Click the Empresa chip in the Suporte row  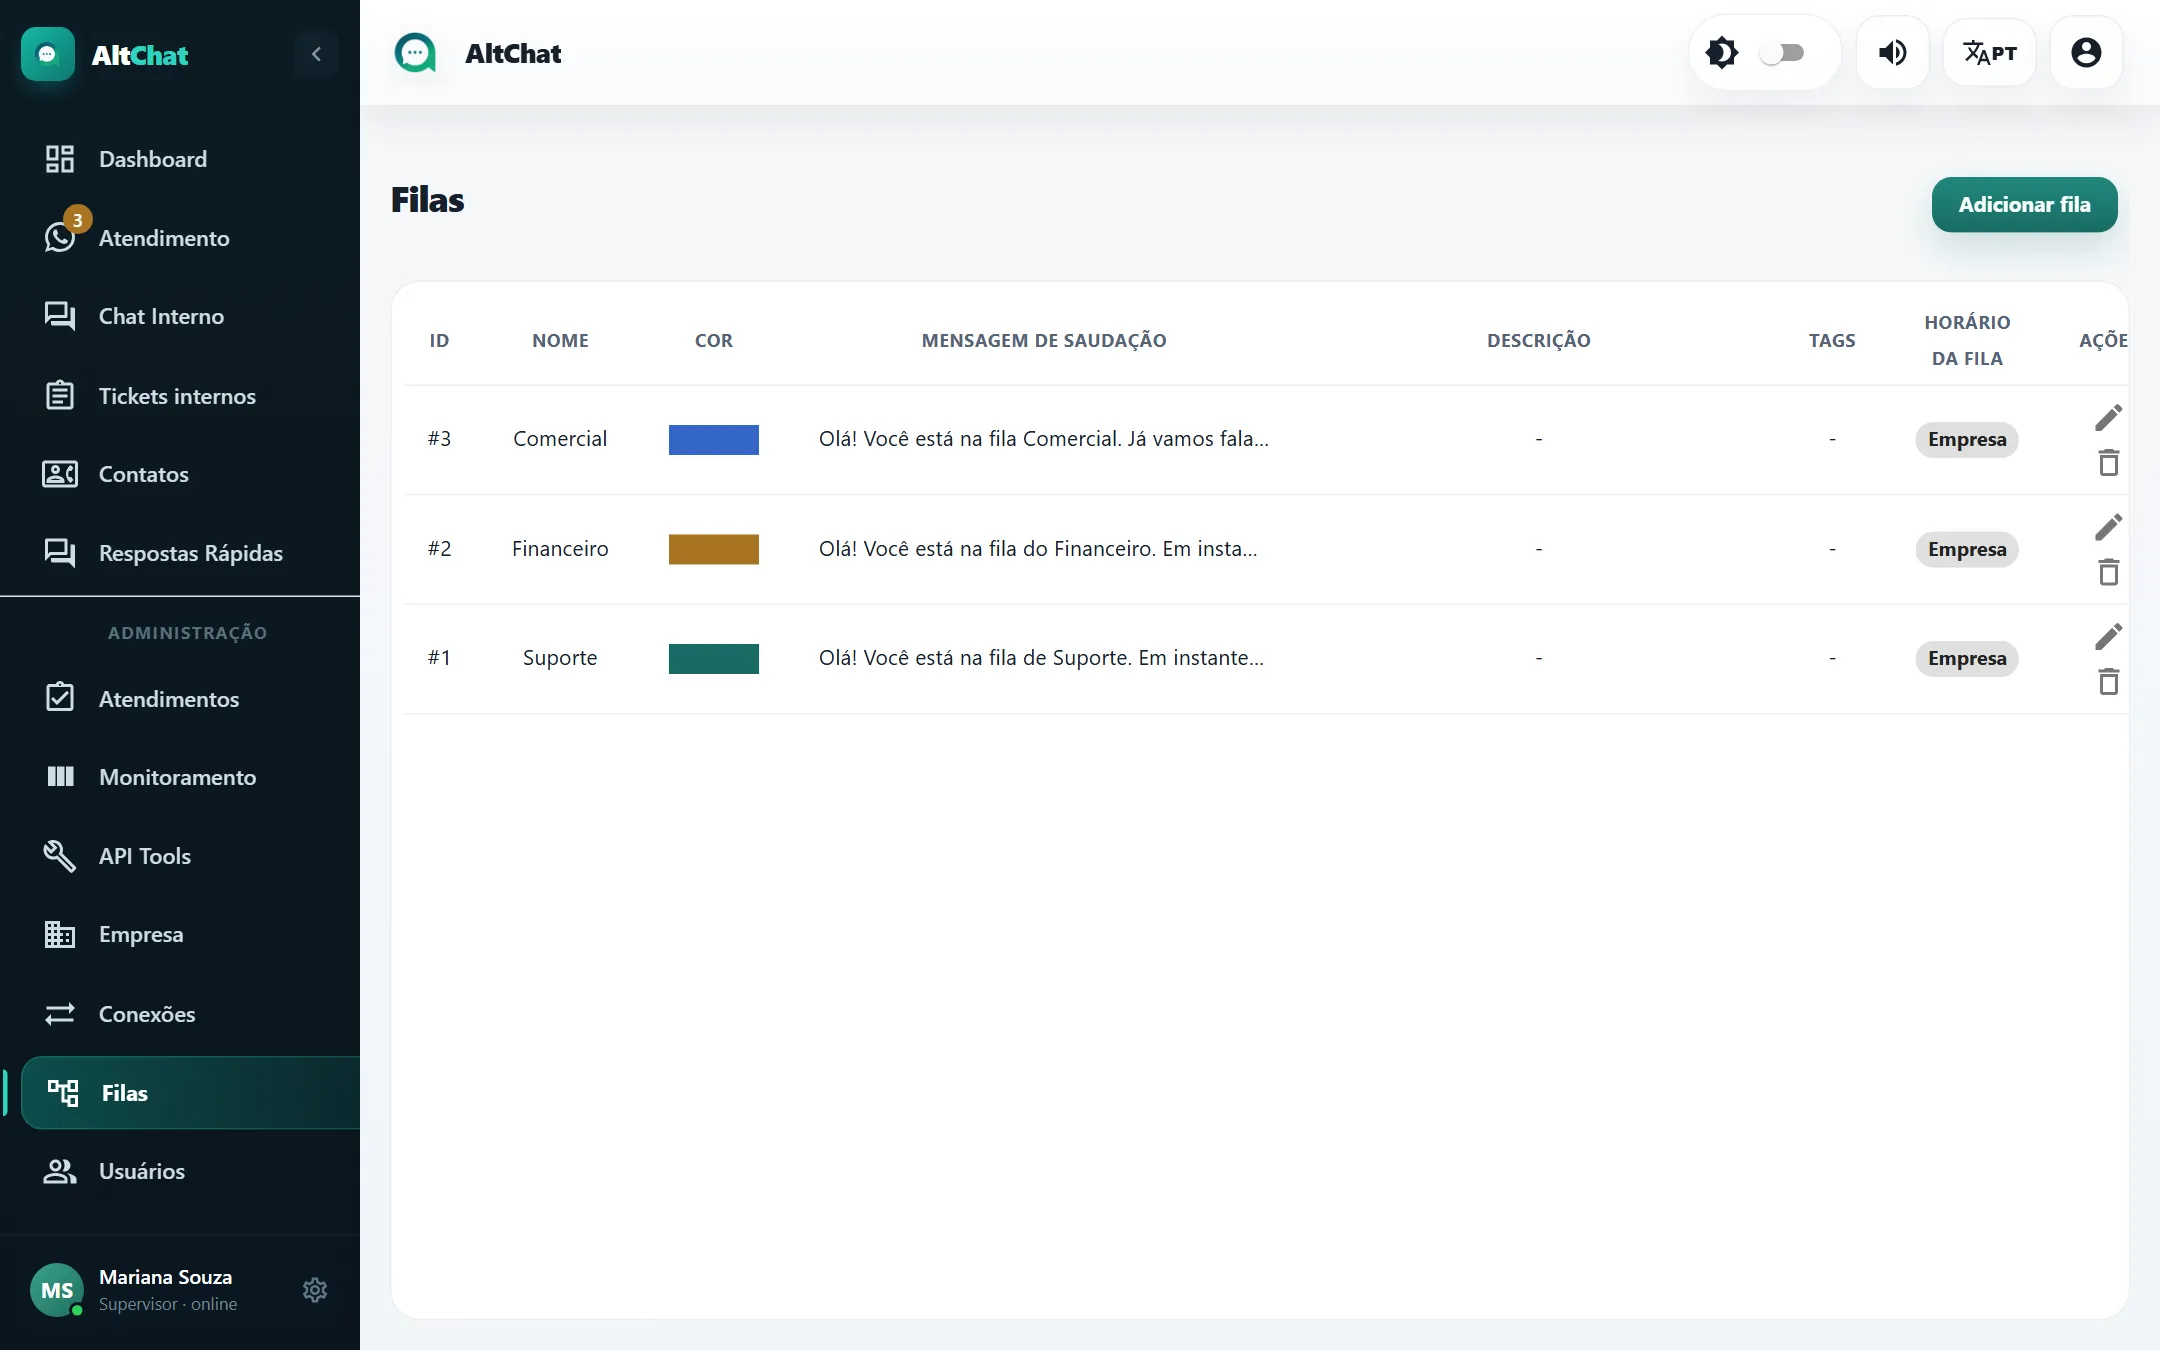[1967, 659]
